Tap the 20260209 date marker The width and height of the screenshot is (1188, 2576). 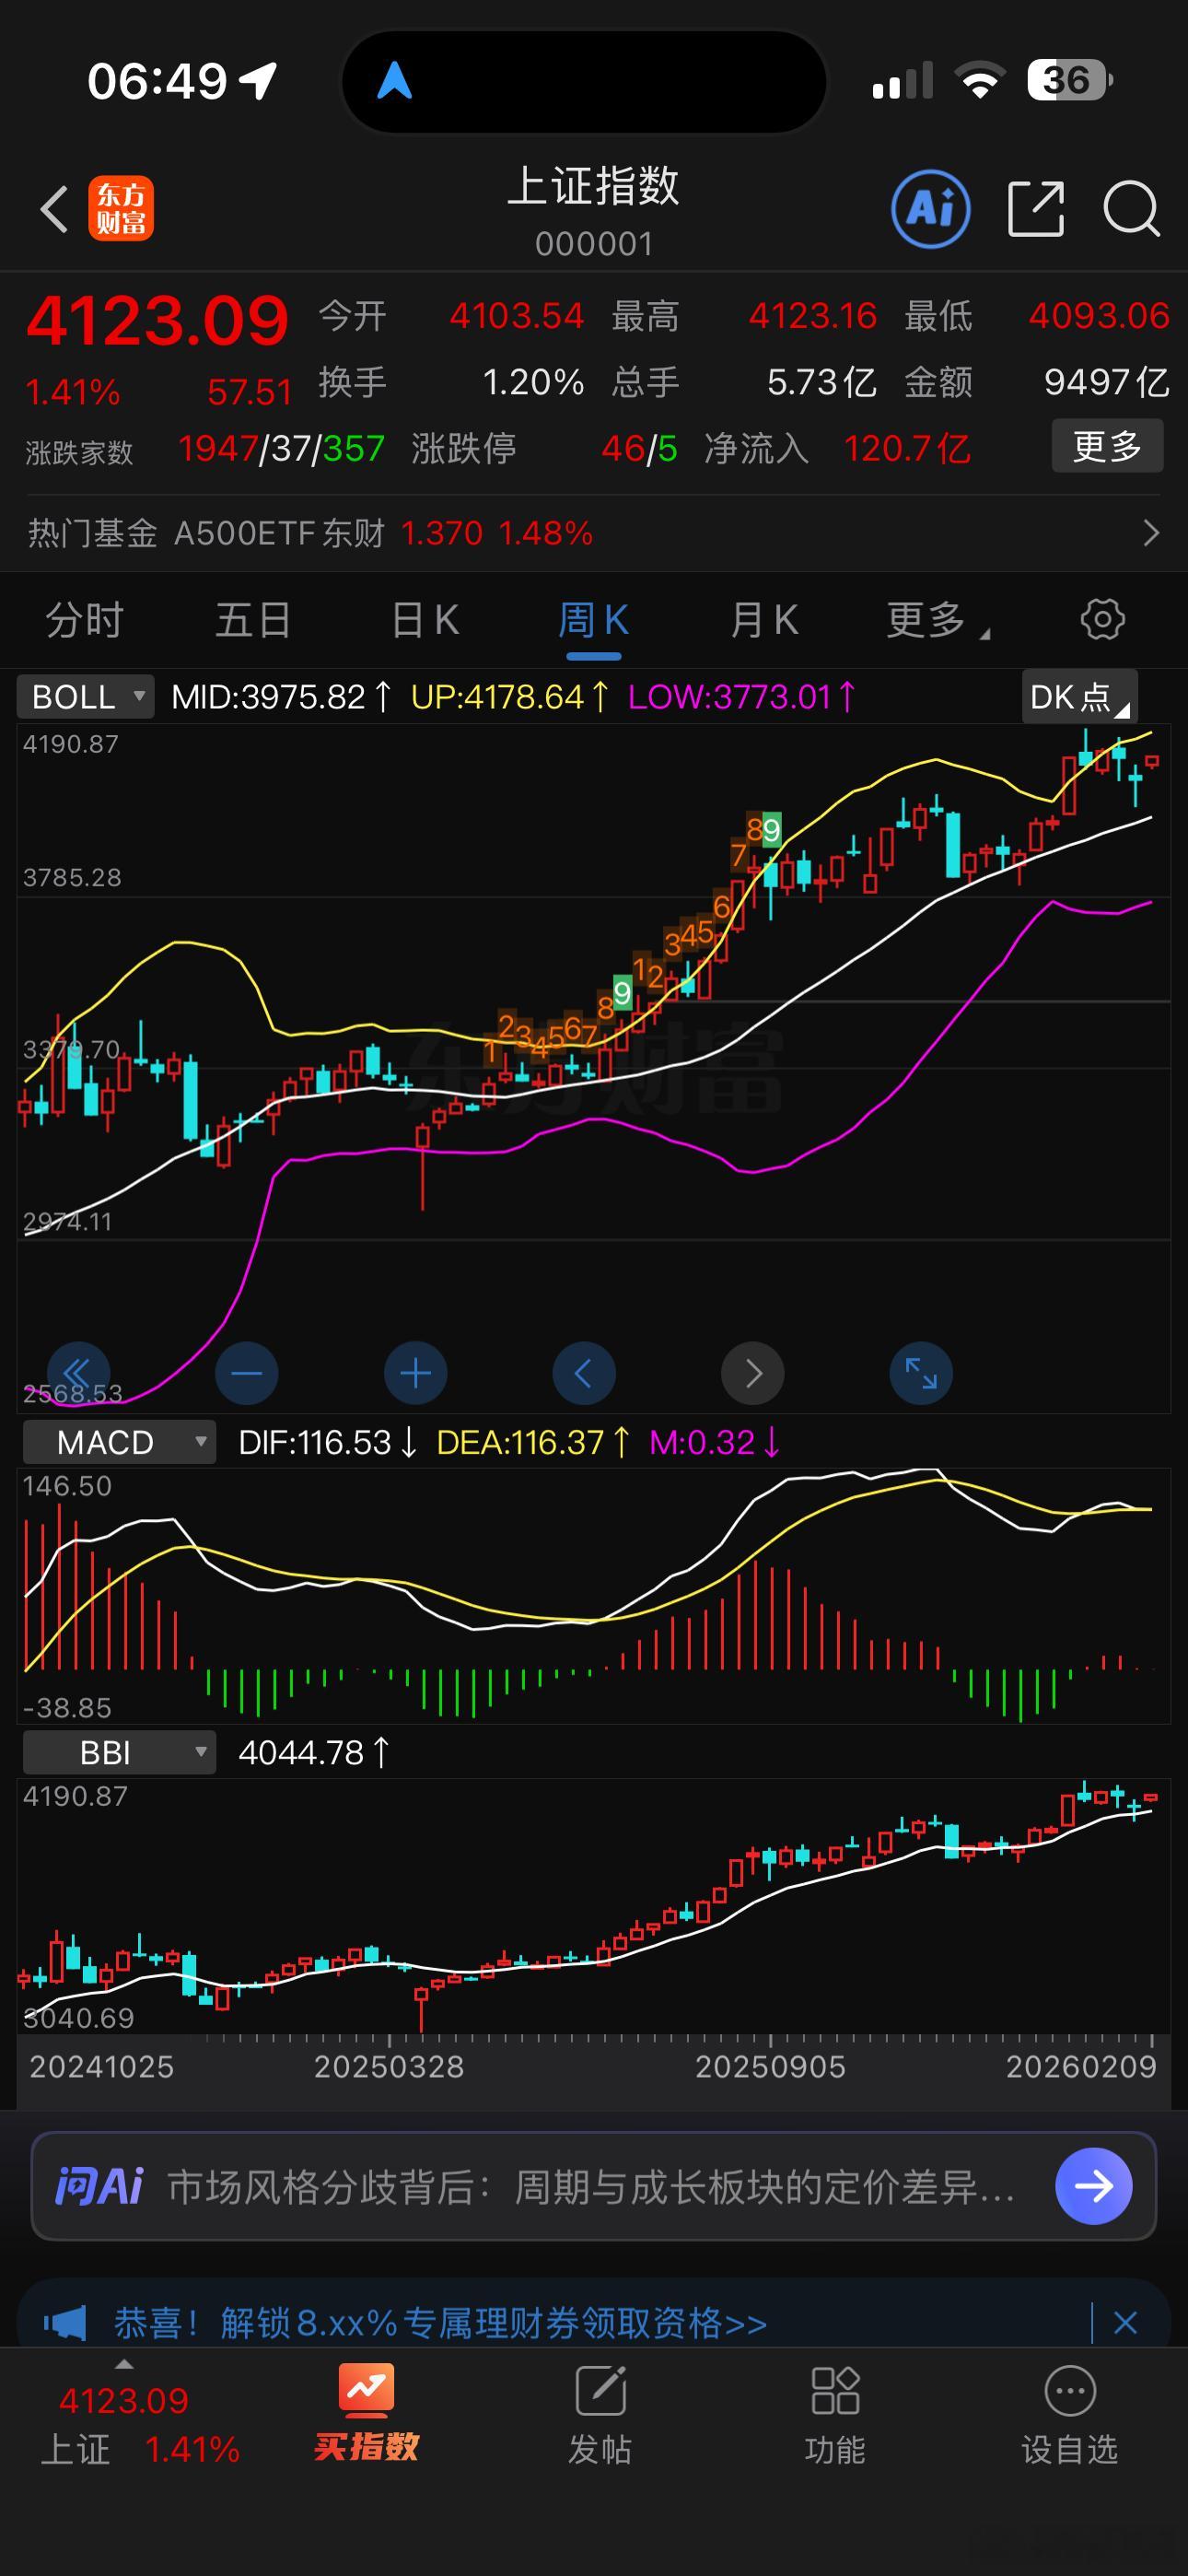tap(1081, 2066)
